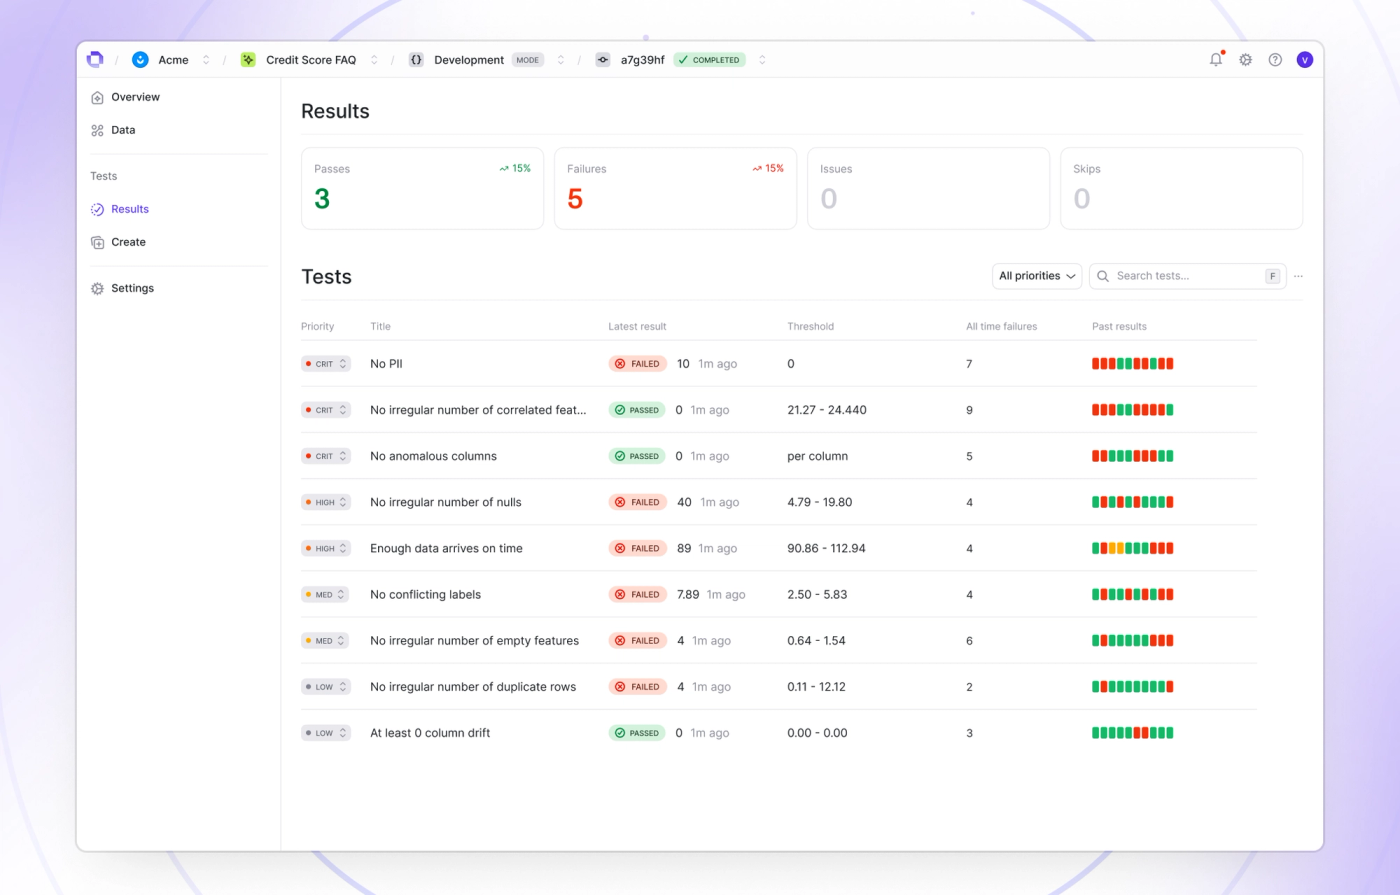Click the commit icon beside a7g39hf
The image size is (1400, 895).
pyautogui.click(x=603, y=60)
